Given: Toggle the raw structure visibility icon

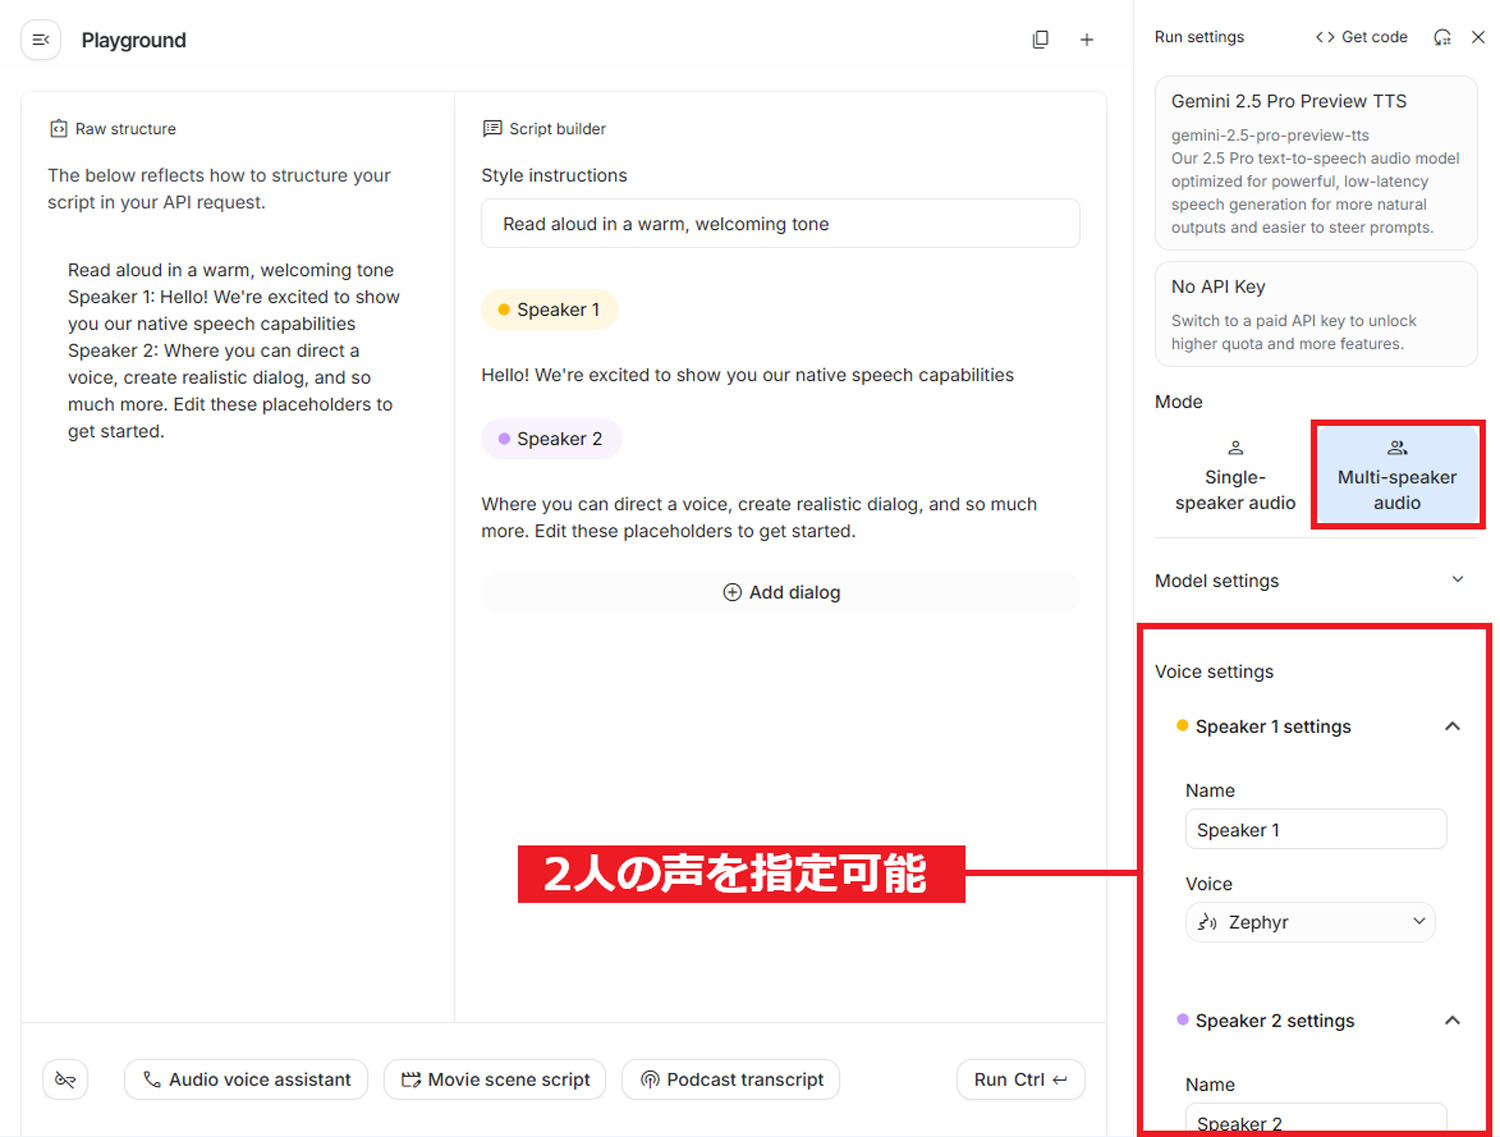Looking at the screenshot, I should coord(65,1080).
